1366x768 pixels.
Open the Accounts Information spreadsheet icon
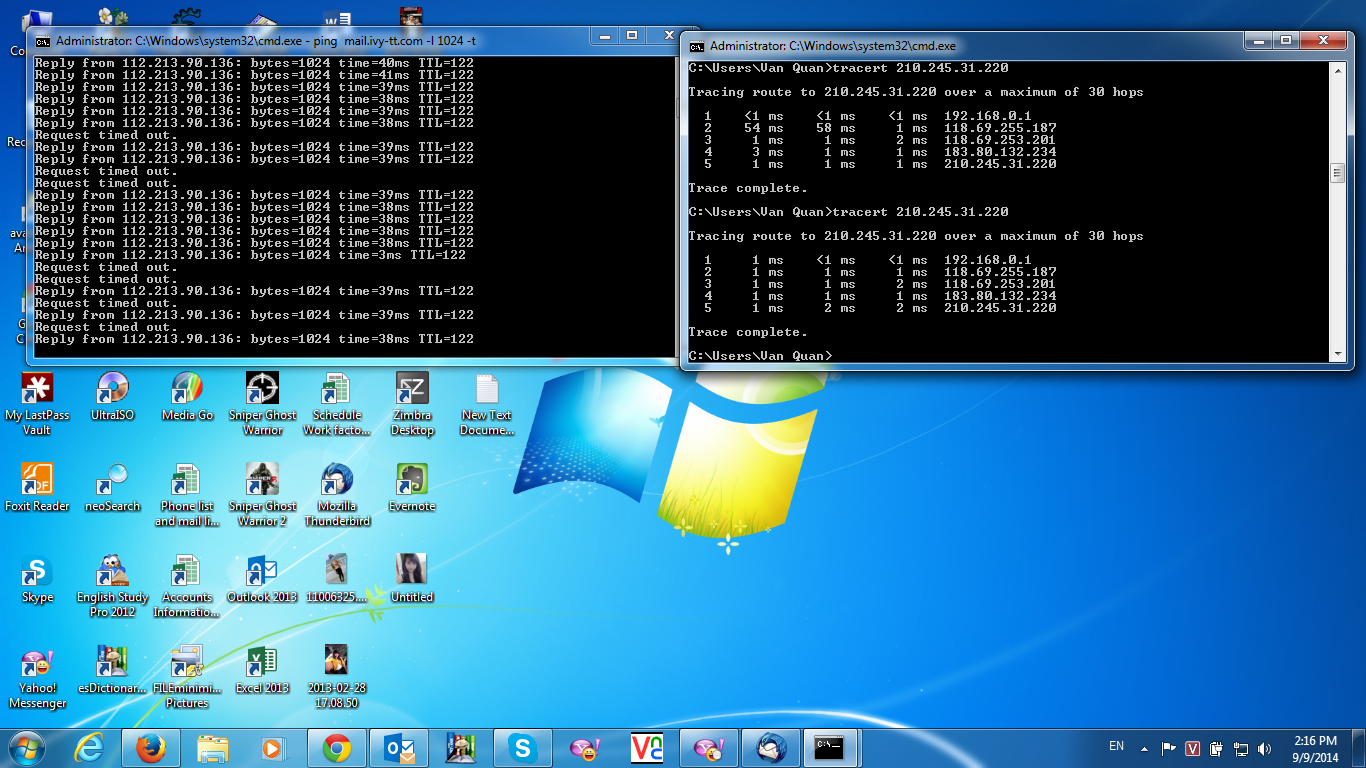tap(187, 586)
